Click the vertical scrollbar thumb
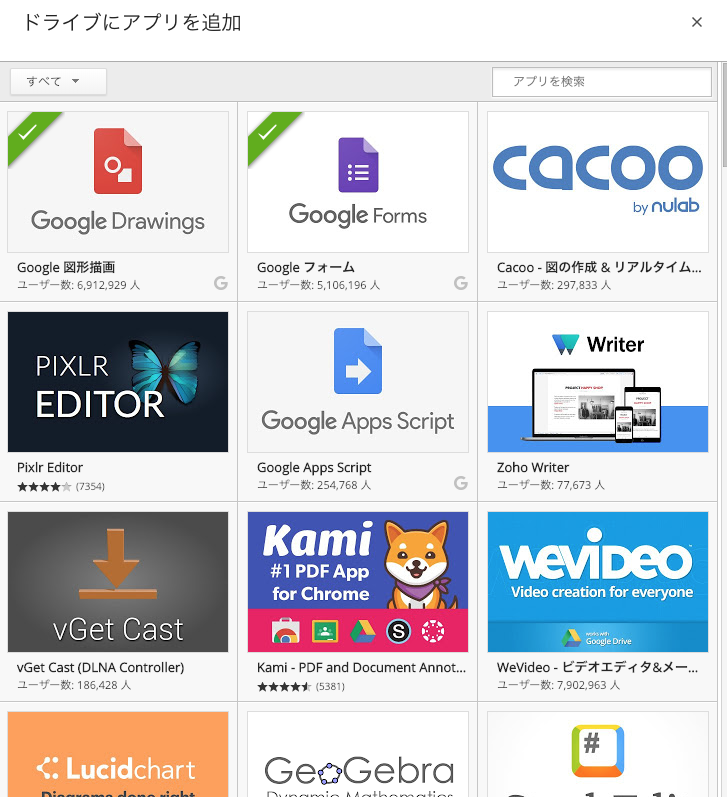The height and width of the screenshot is (797, 727). point(724,114)
